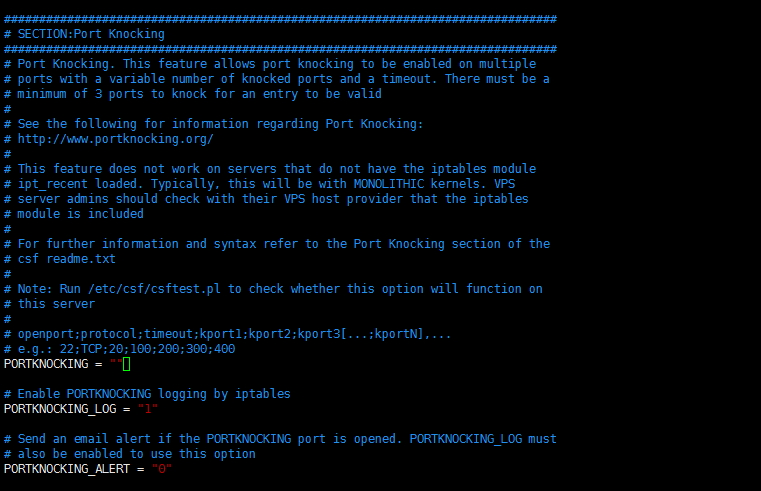Image resolution: width=761 pixels, height=491 pixels.
Task: Click the http://www.portknocking.org/ URL
Action: [115, 139]
